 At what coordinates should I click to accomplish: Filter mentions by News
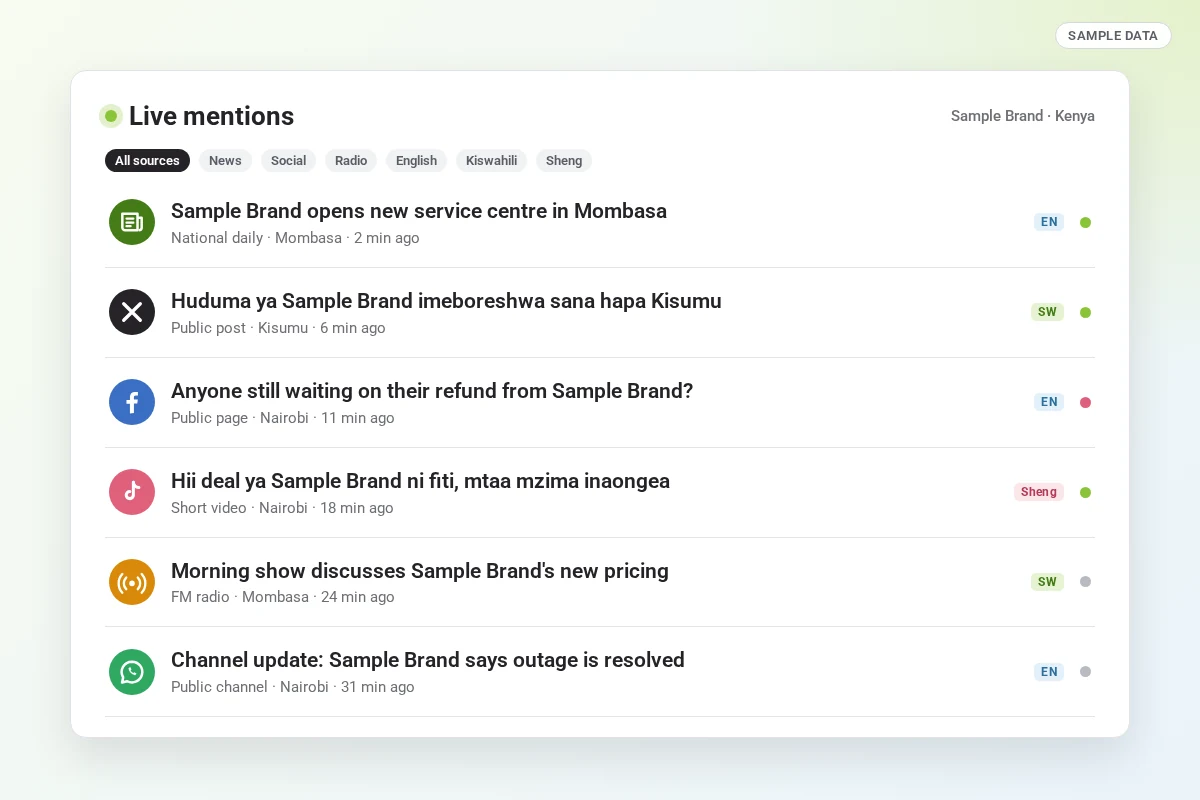point(225,160)
